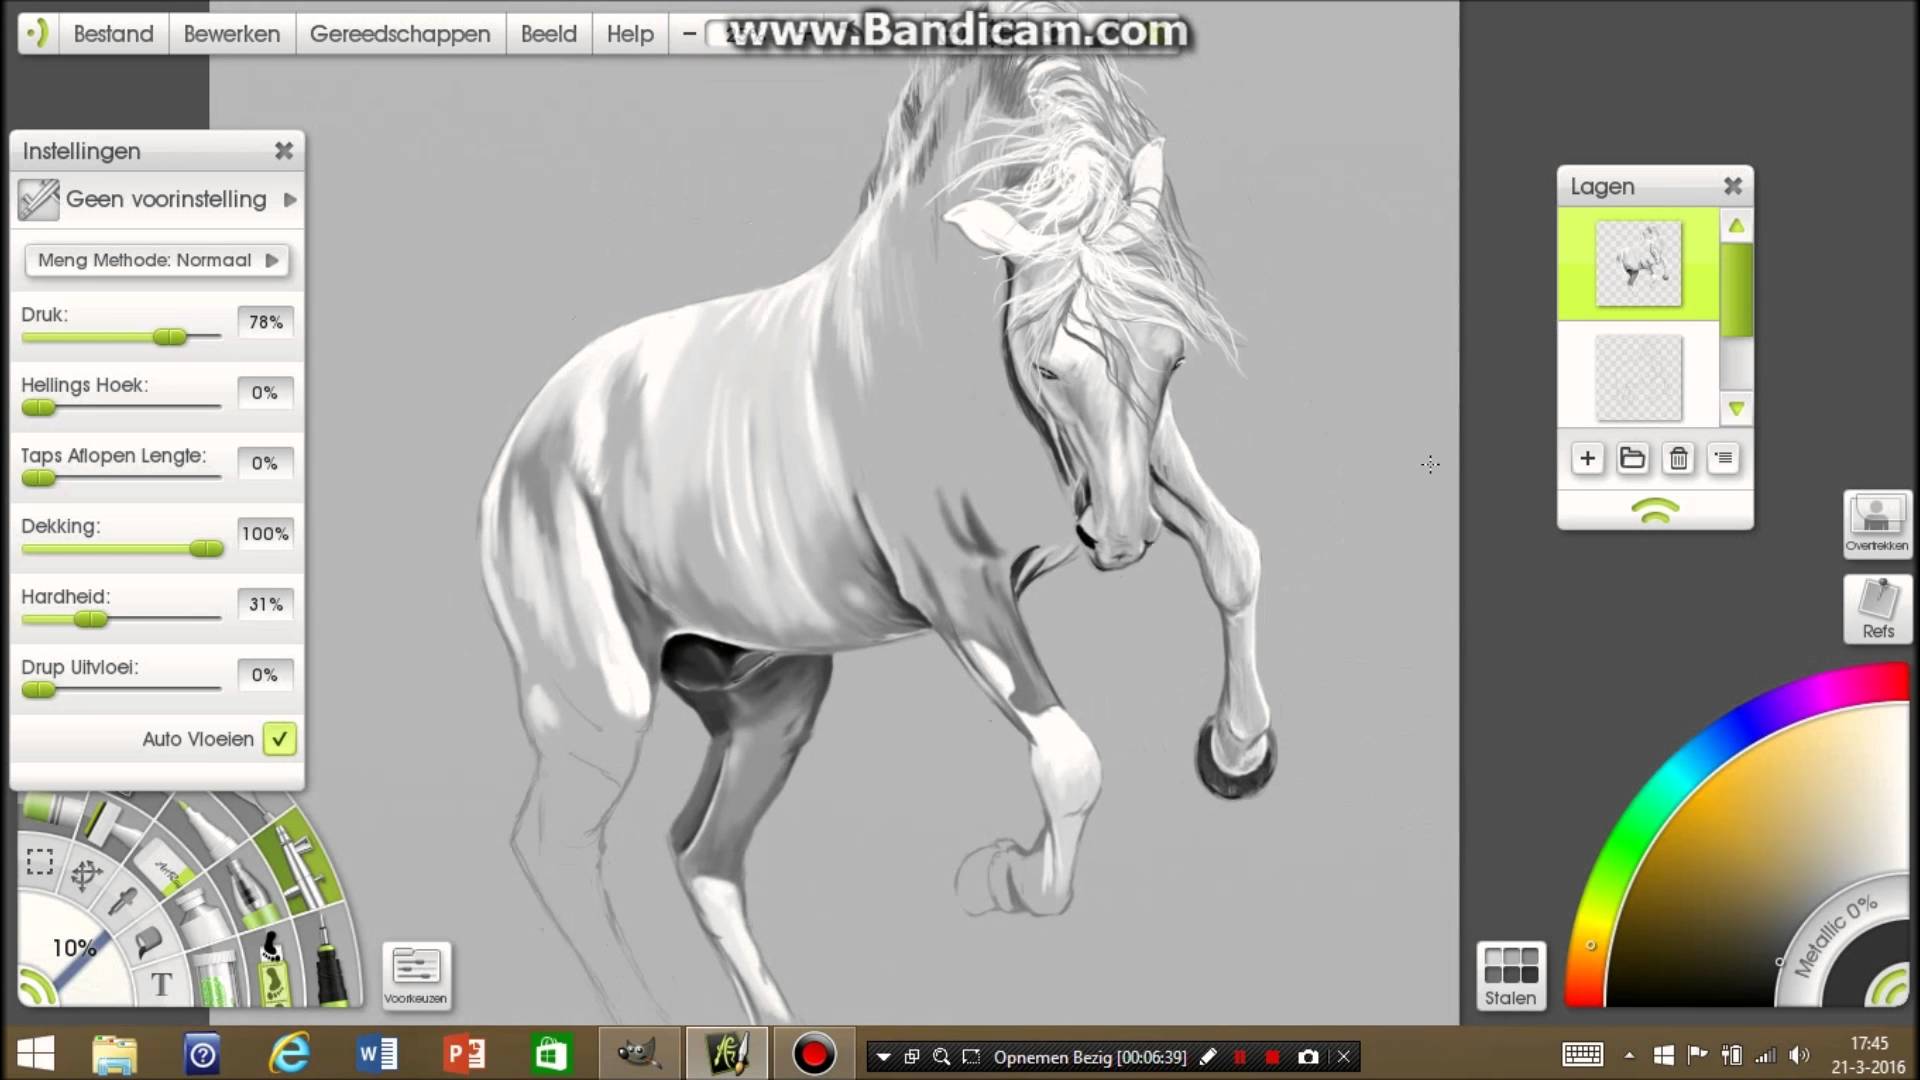The height and width of the screenshot is (1080, 1920).
Task: Delete the selected layer using the trash icon
Action: coord(1678,458)
